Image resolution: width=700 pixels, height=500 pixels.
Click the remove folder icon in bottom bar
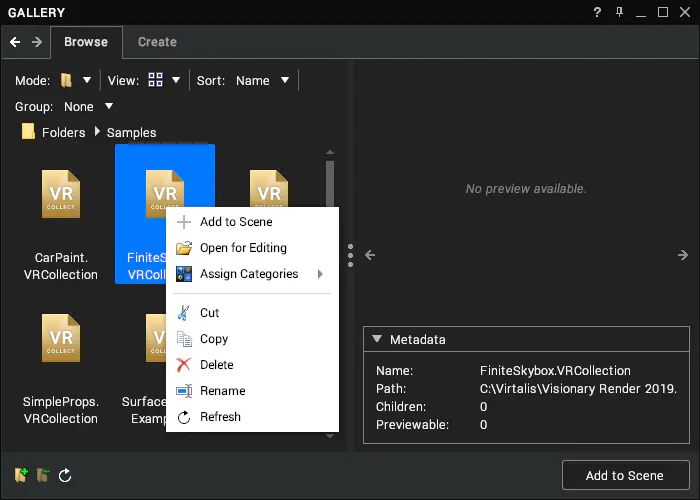click(x=43, y=475)
